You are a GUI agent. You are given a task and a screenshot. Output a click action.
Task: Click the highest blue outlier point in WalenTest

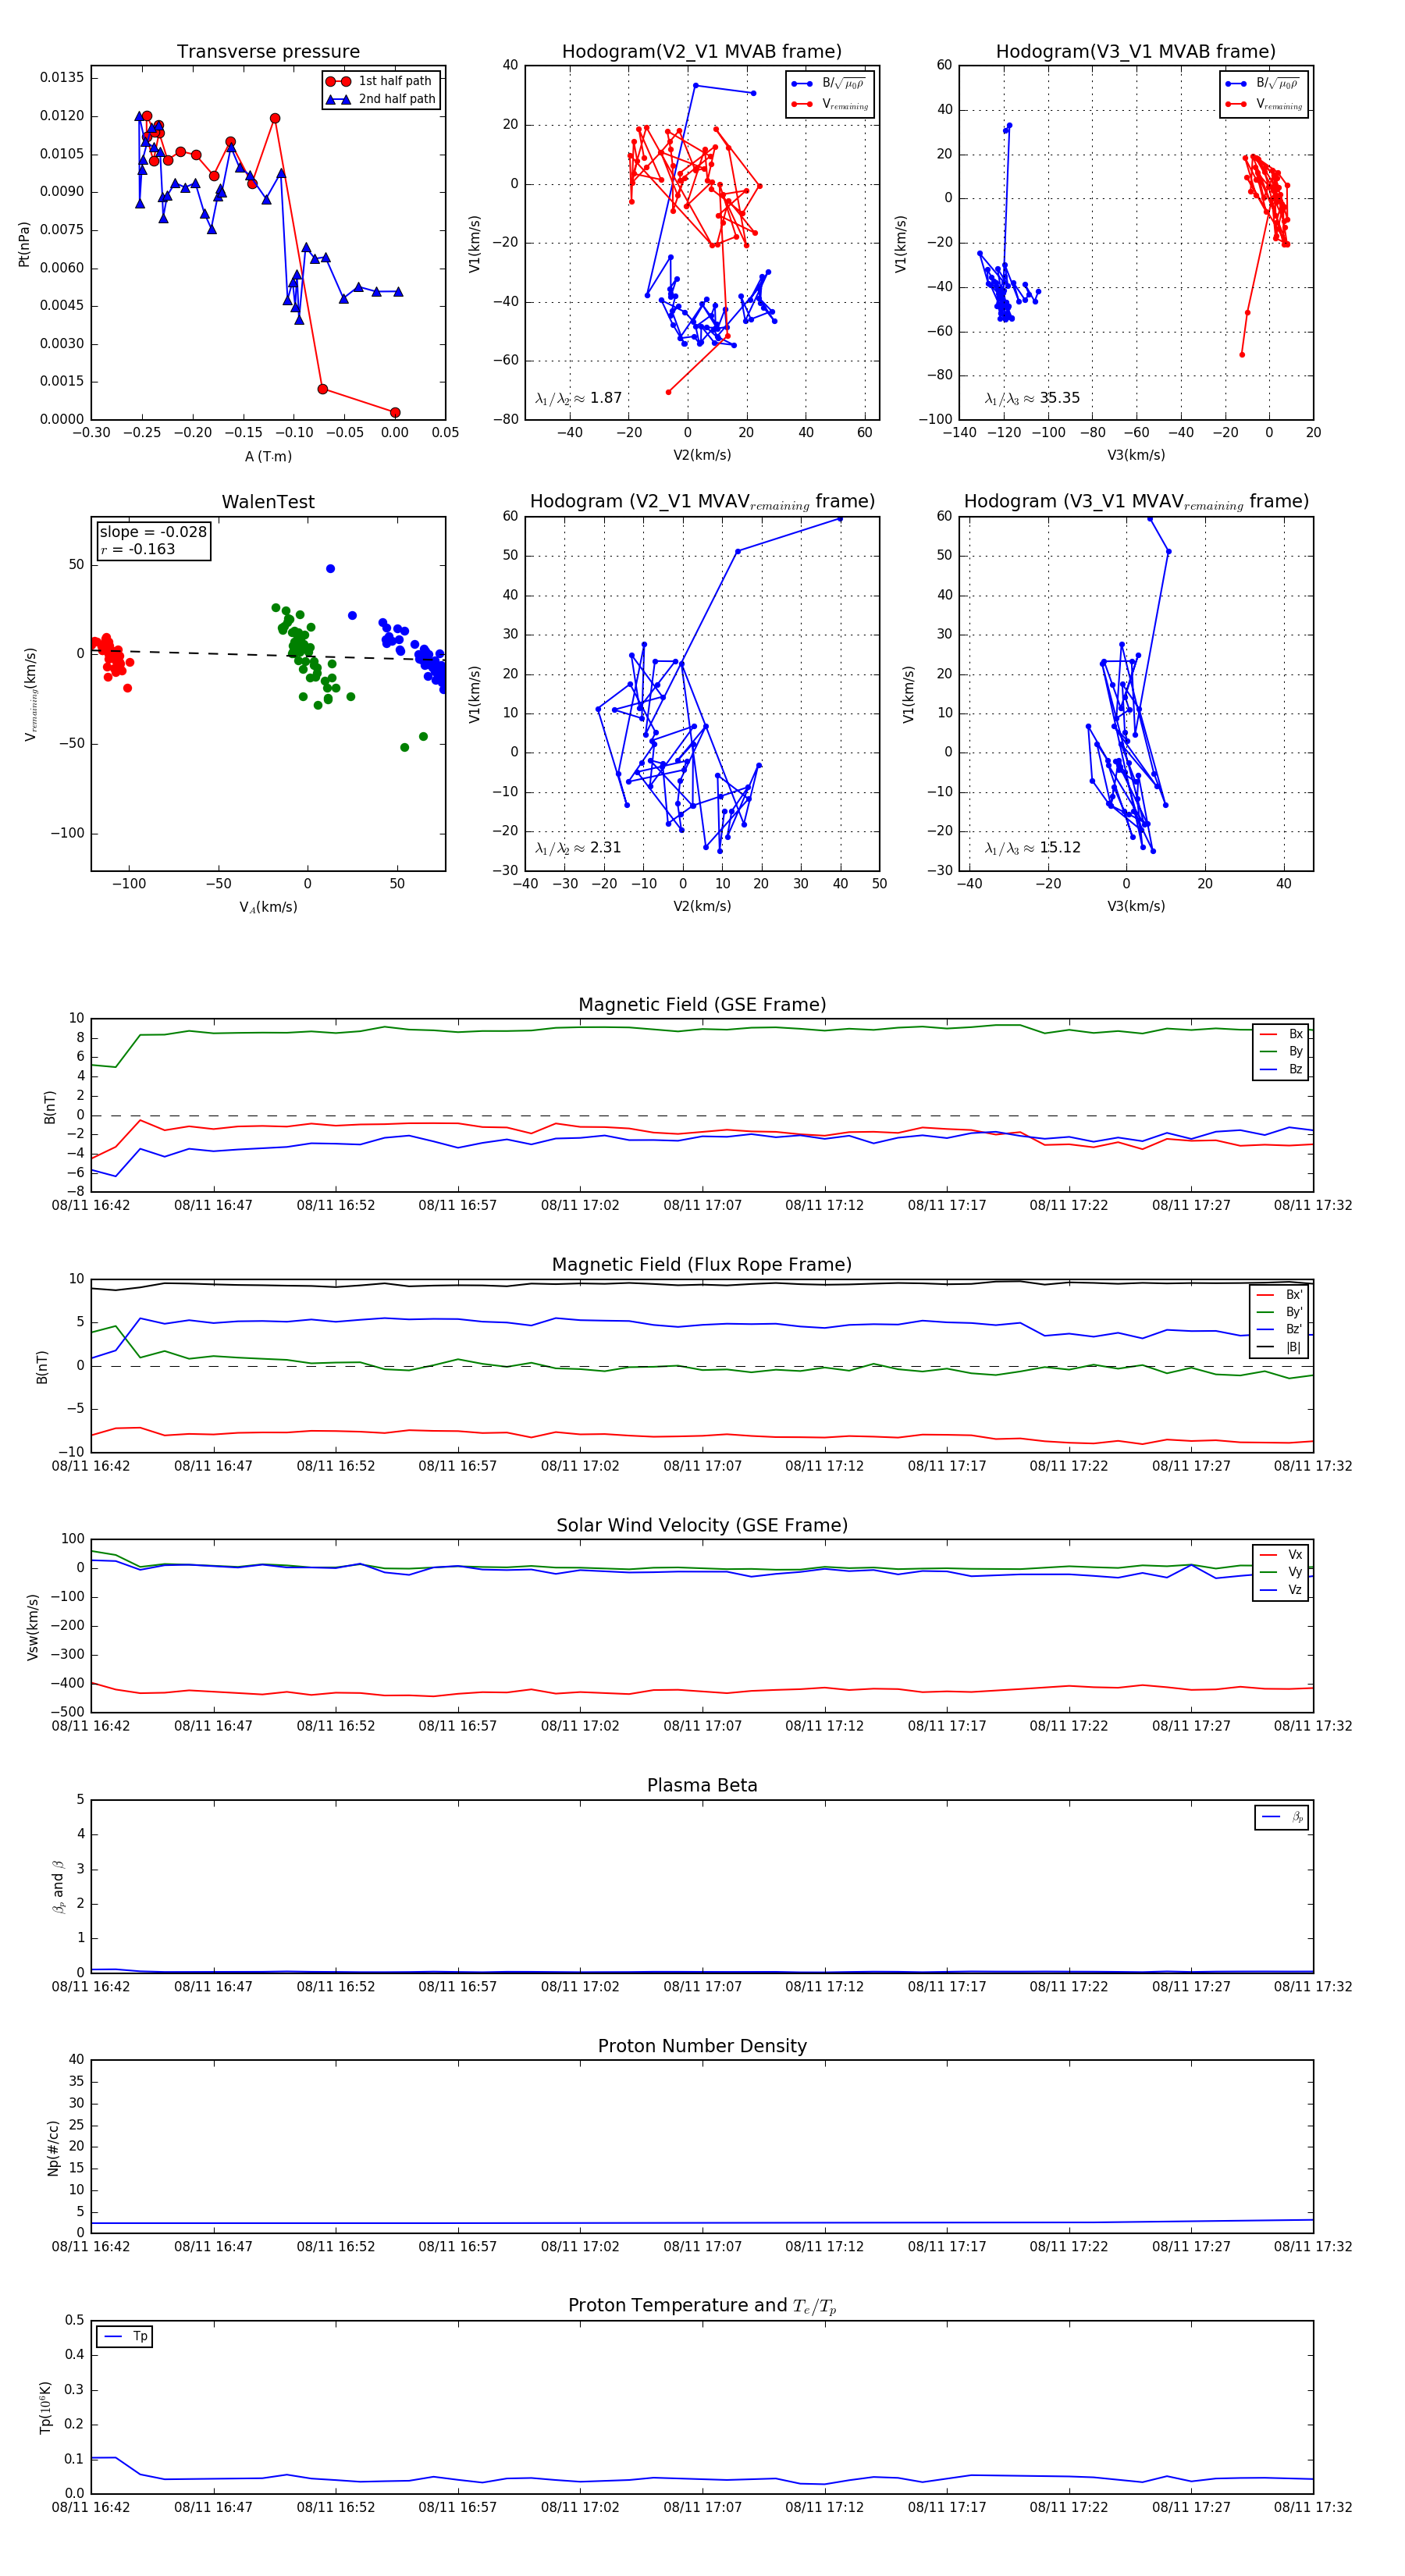coord(330,568)
